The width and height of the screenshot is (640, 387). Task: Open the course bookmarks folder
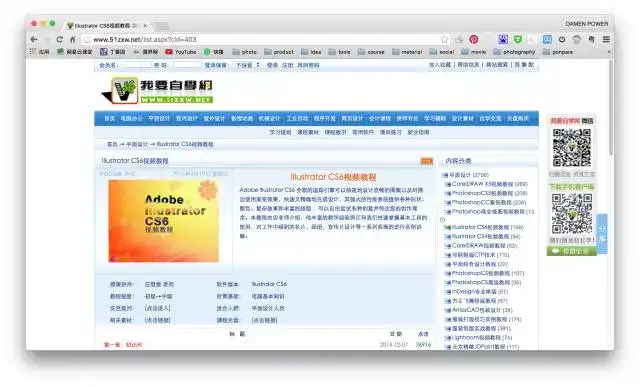(371, 52)
